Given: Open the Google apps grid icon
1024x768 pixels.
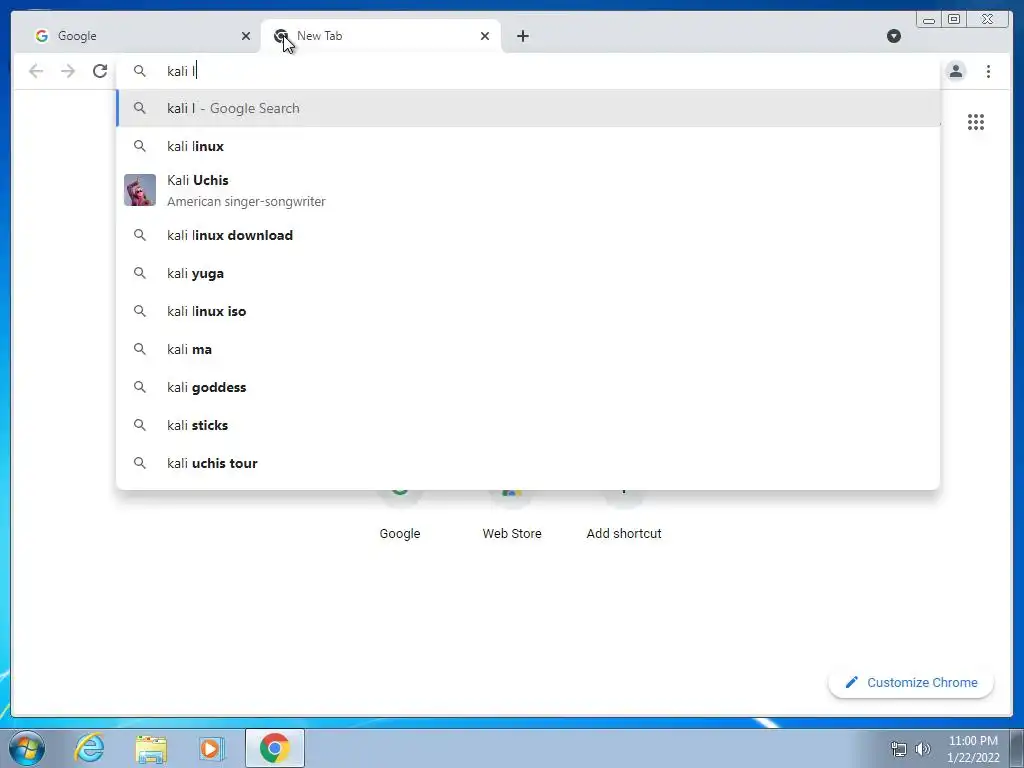Looking at the screenshot, I should 976,121.
